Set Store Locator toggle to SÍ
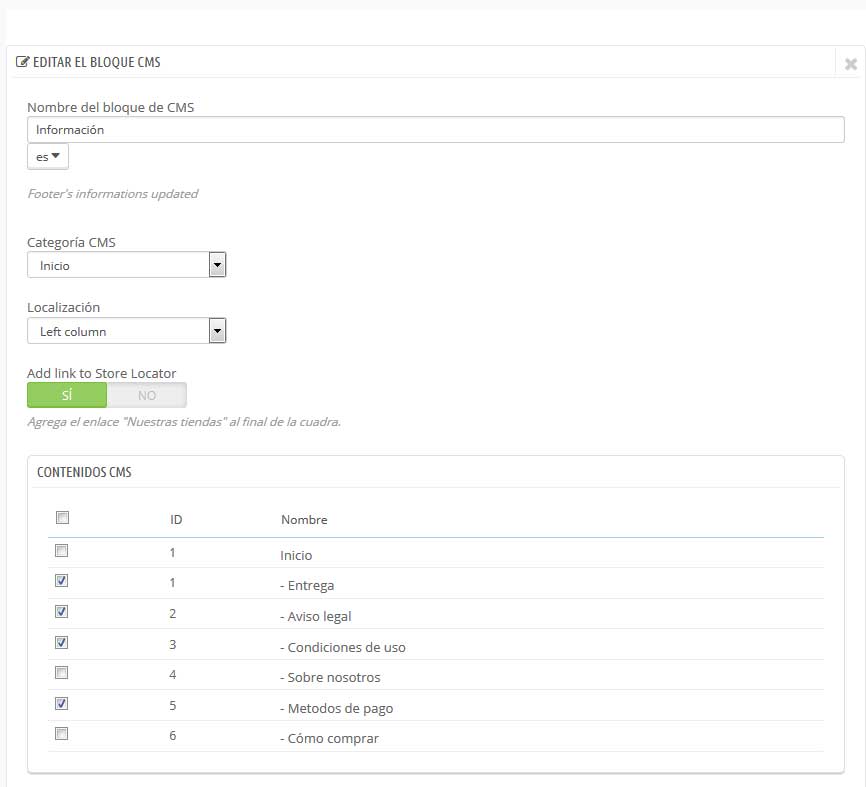 [67, 395]
